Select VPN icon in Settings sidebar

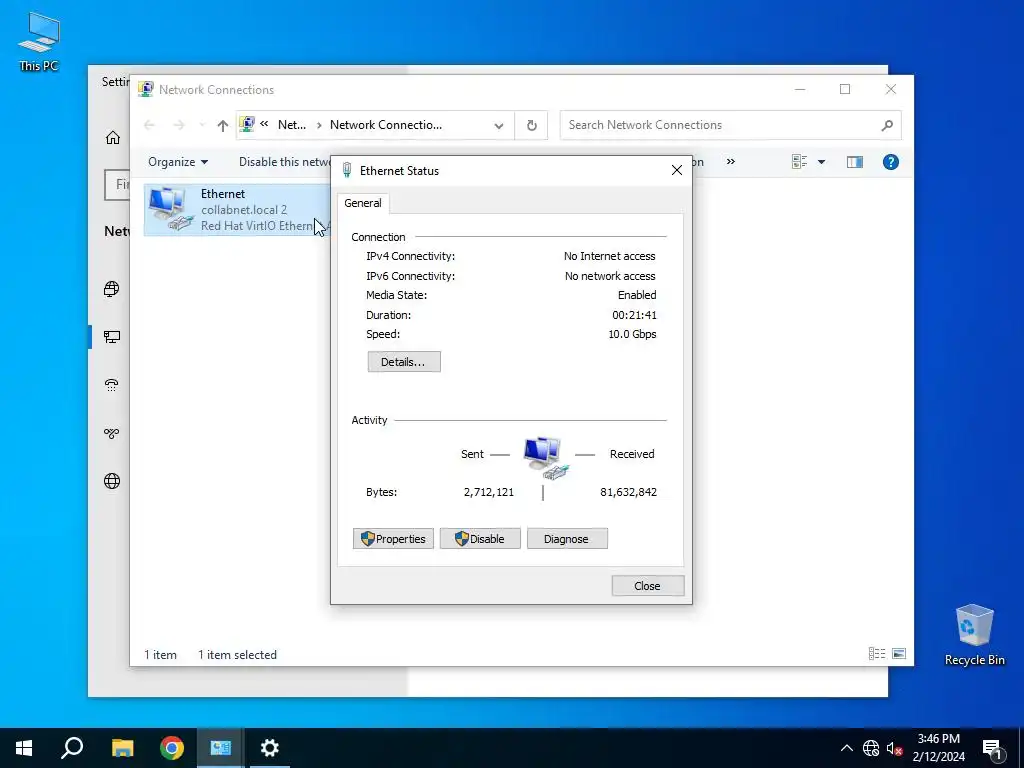click(112, 433)
